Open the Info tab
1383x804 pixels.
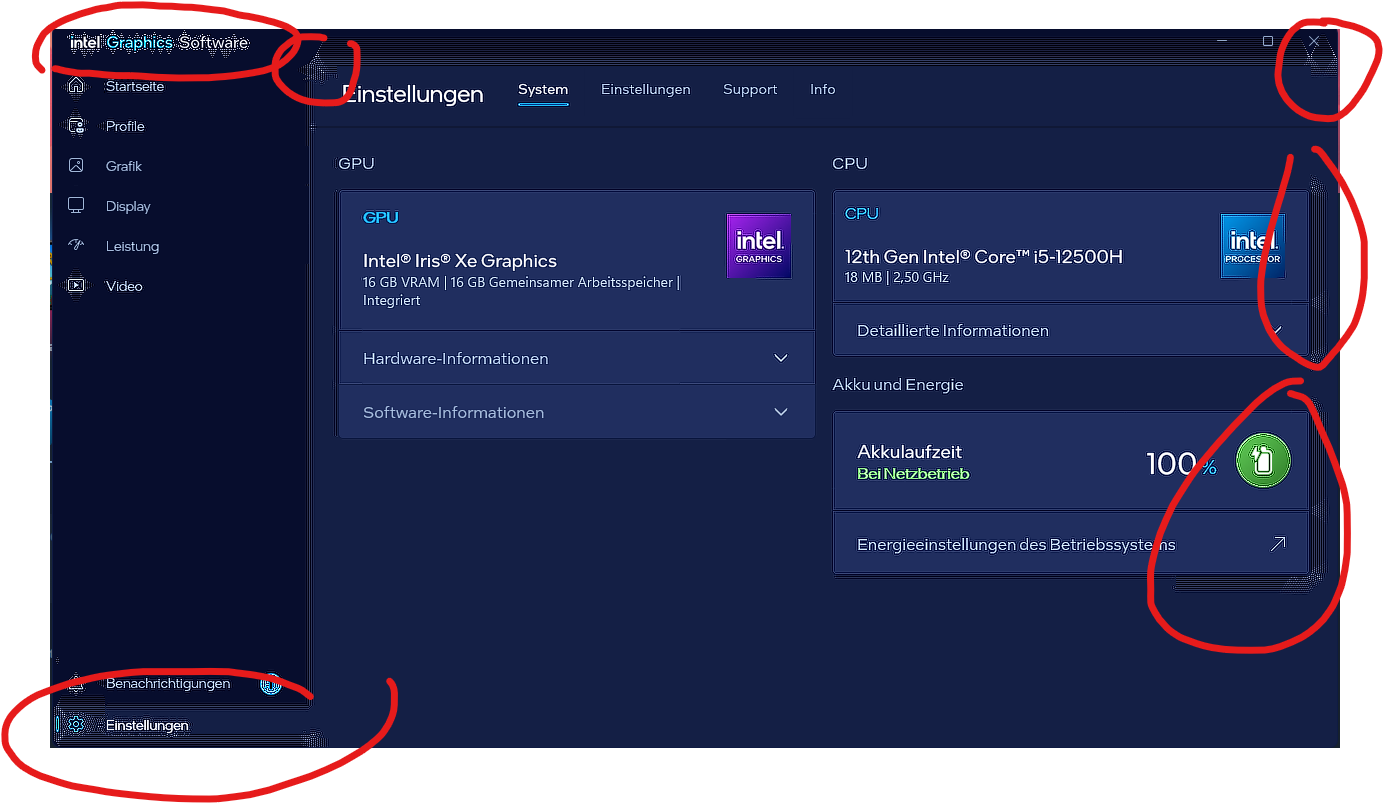point(823,90)
